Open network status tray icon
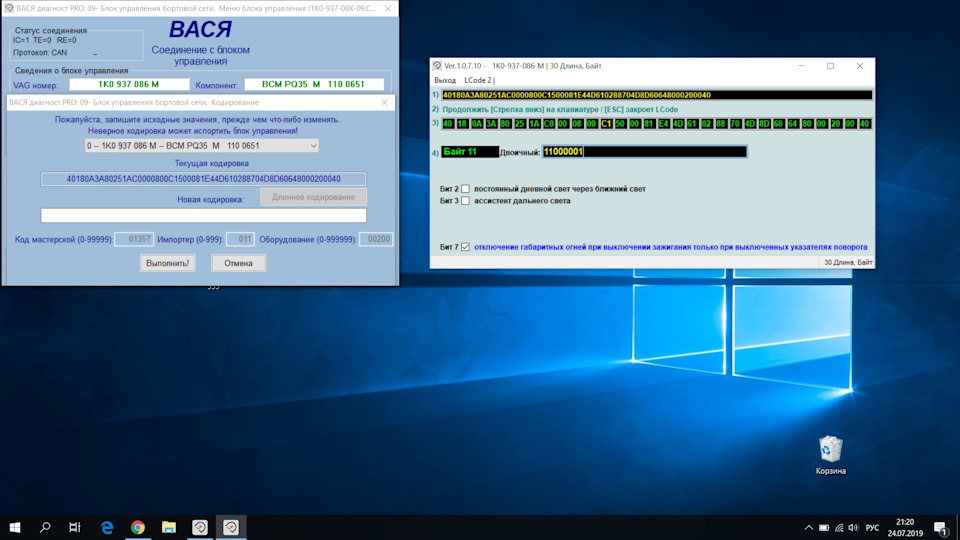This screenshot has width=960, height=540. coord(839,528)
